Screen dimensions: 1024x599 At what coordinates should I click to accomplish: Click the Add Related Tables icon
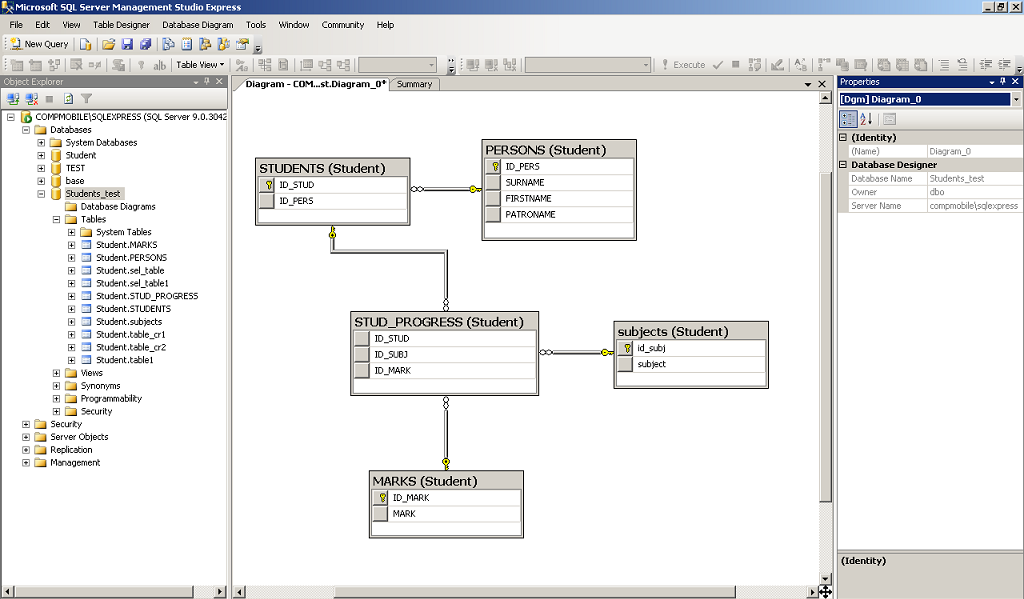(x=54, y=65)
